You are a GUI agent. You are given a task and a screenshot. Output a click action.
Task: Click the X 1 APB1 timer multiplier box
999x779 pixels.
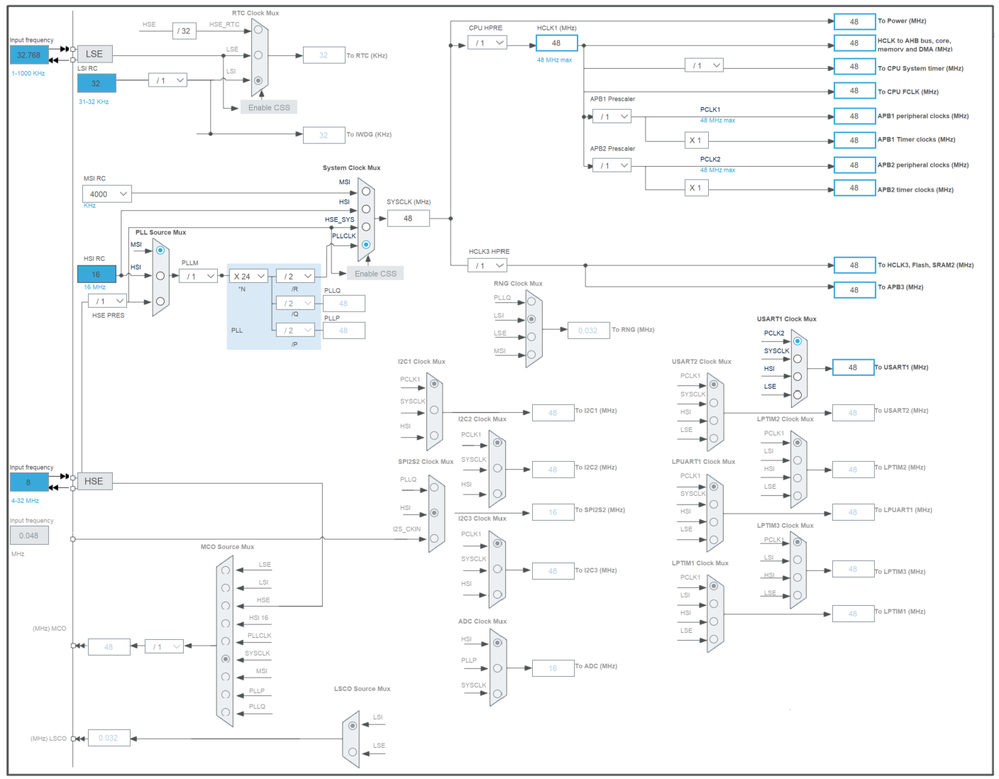point(695,140)
